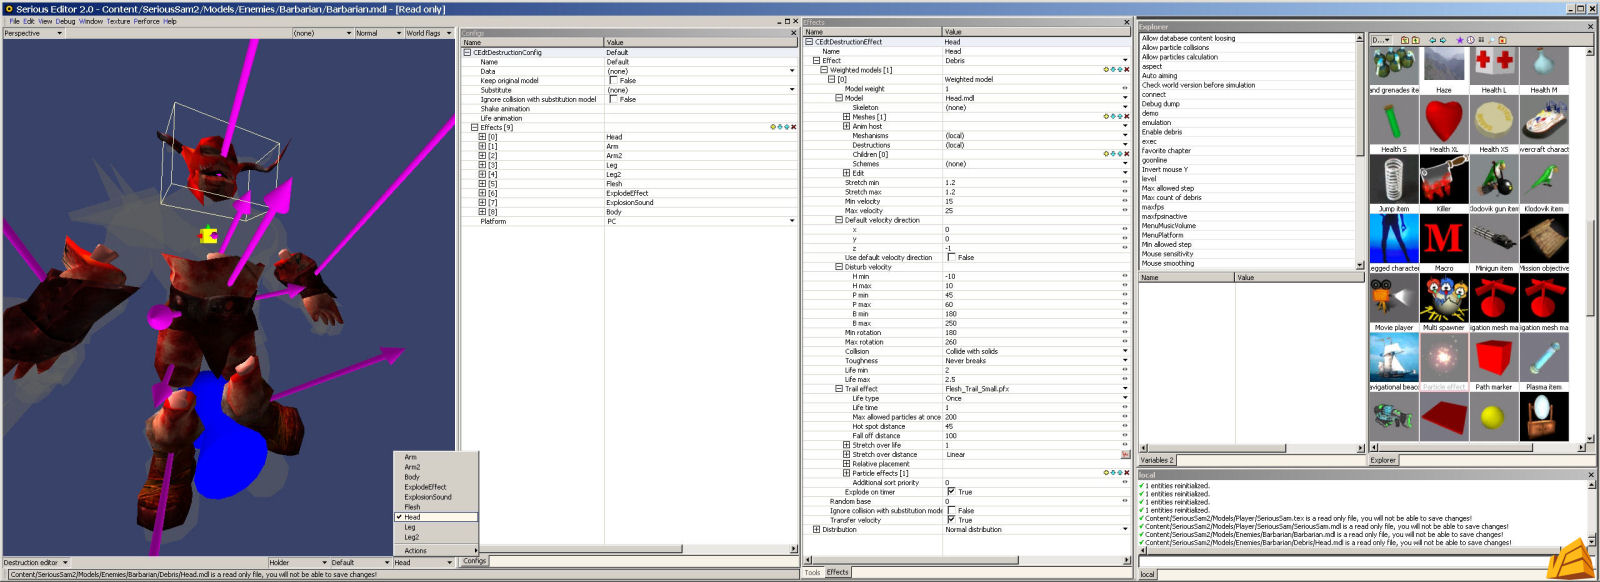Viewport: 1600px width, 582px height.
Task: Select the Health L entity icon
Action: pos(1494,66)
